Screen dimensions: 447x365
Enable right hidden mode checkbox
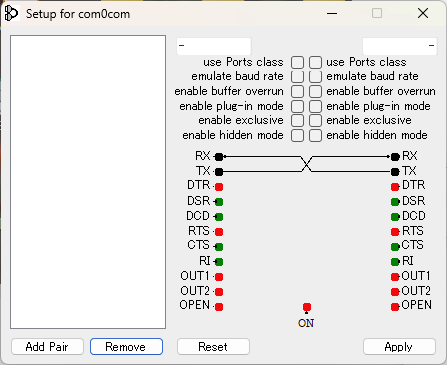(315, 136)
